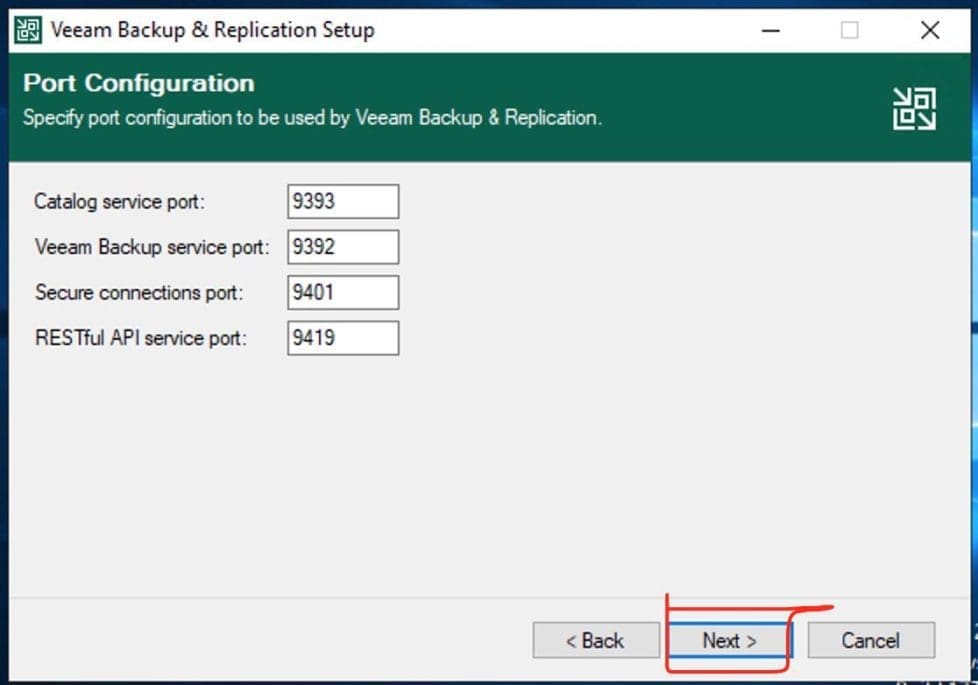Click the "Veeam Backup service port:" label
The height and width of the screenshot is (685, 978).
click(x=152, y=247)
